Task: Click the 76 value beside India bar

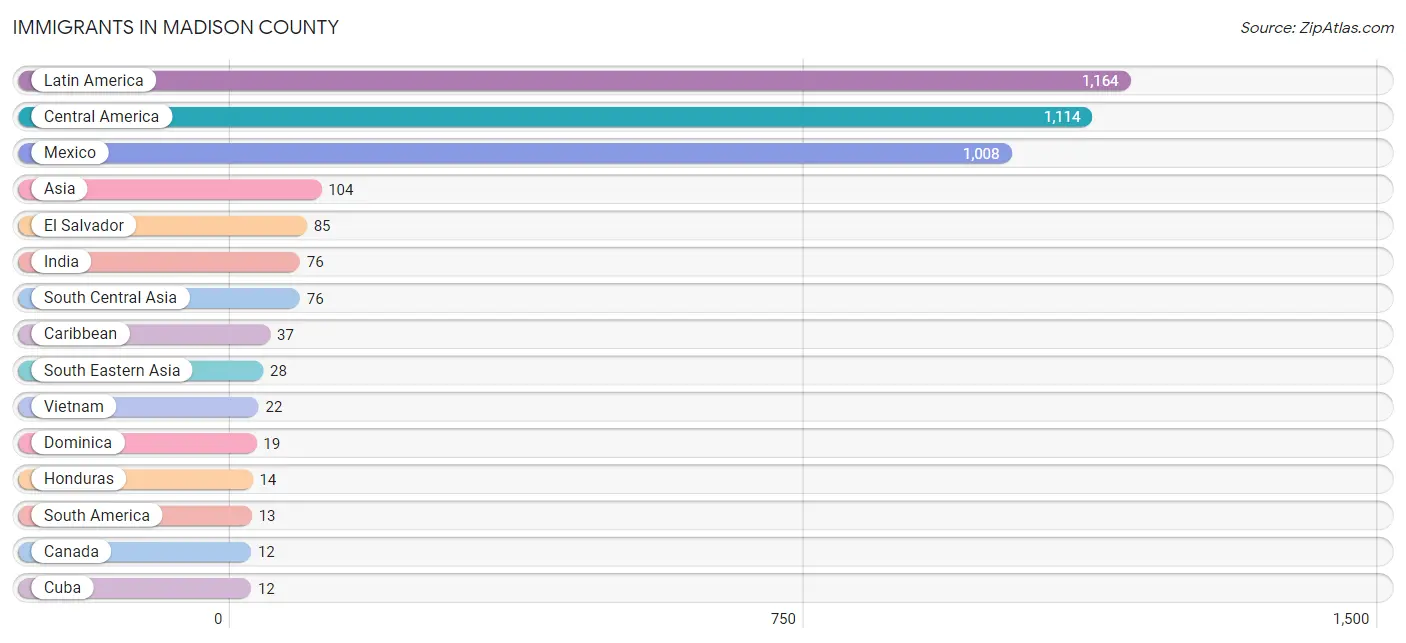Action: 315,262
